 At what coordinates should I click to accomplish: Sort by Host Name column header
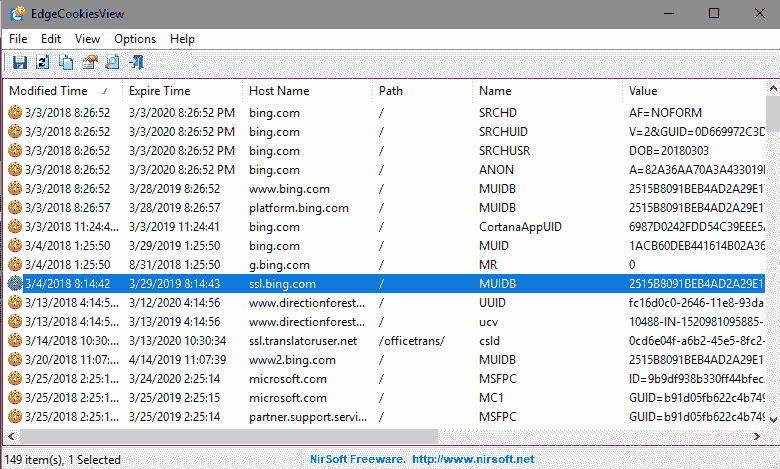pyautogui.click(x=308, y=91)
